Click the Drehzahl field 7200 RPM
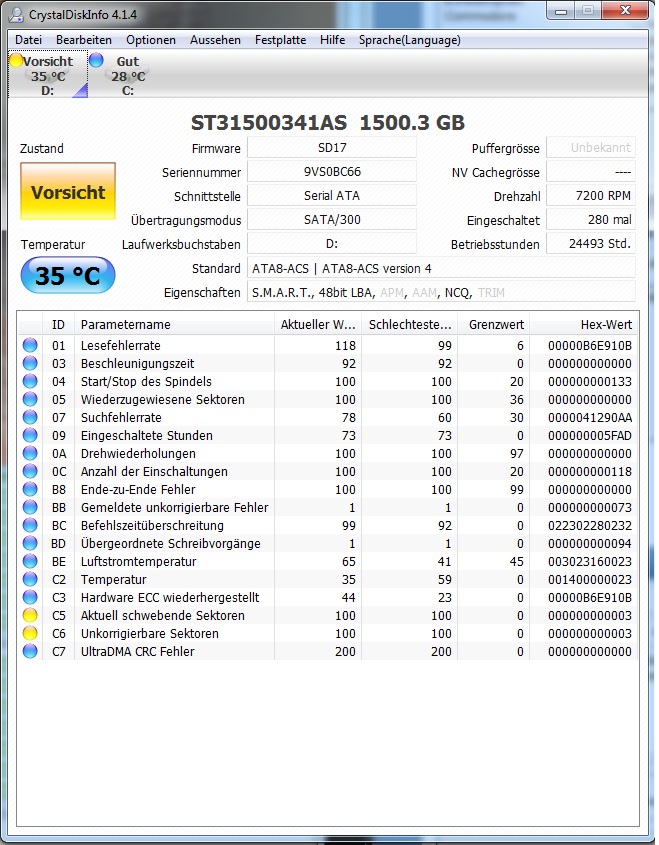This screenshot has width=659, height=845. [591, 196]
